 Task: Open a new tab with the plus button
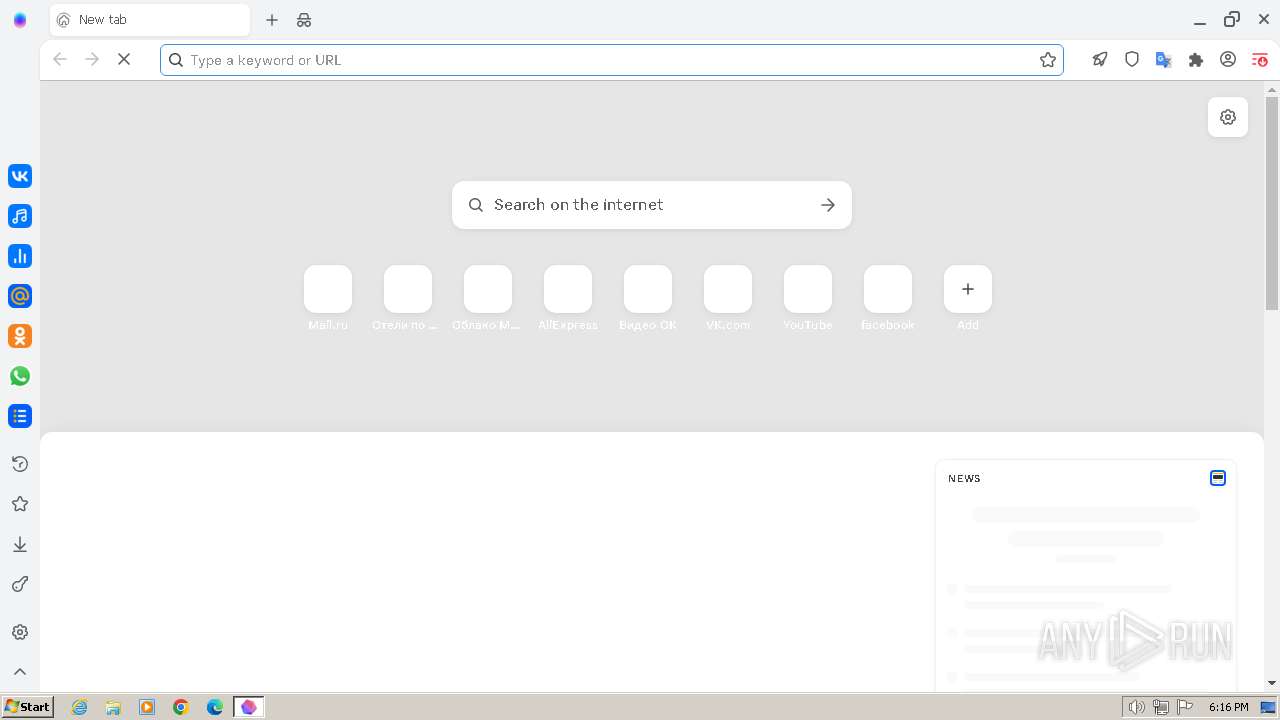(272, 20)
